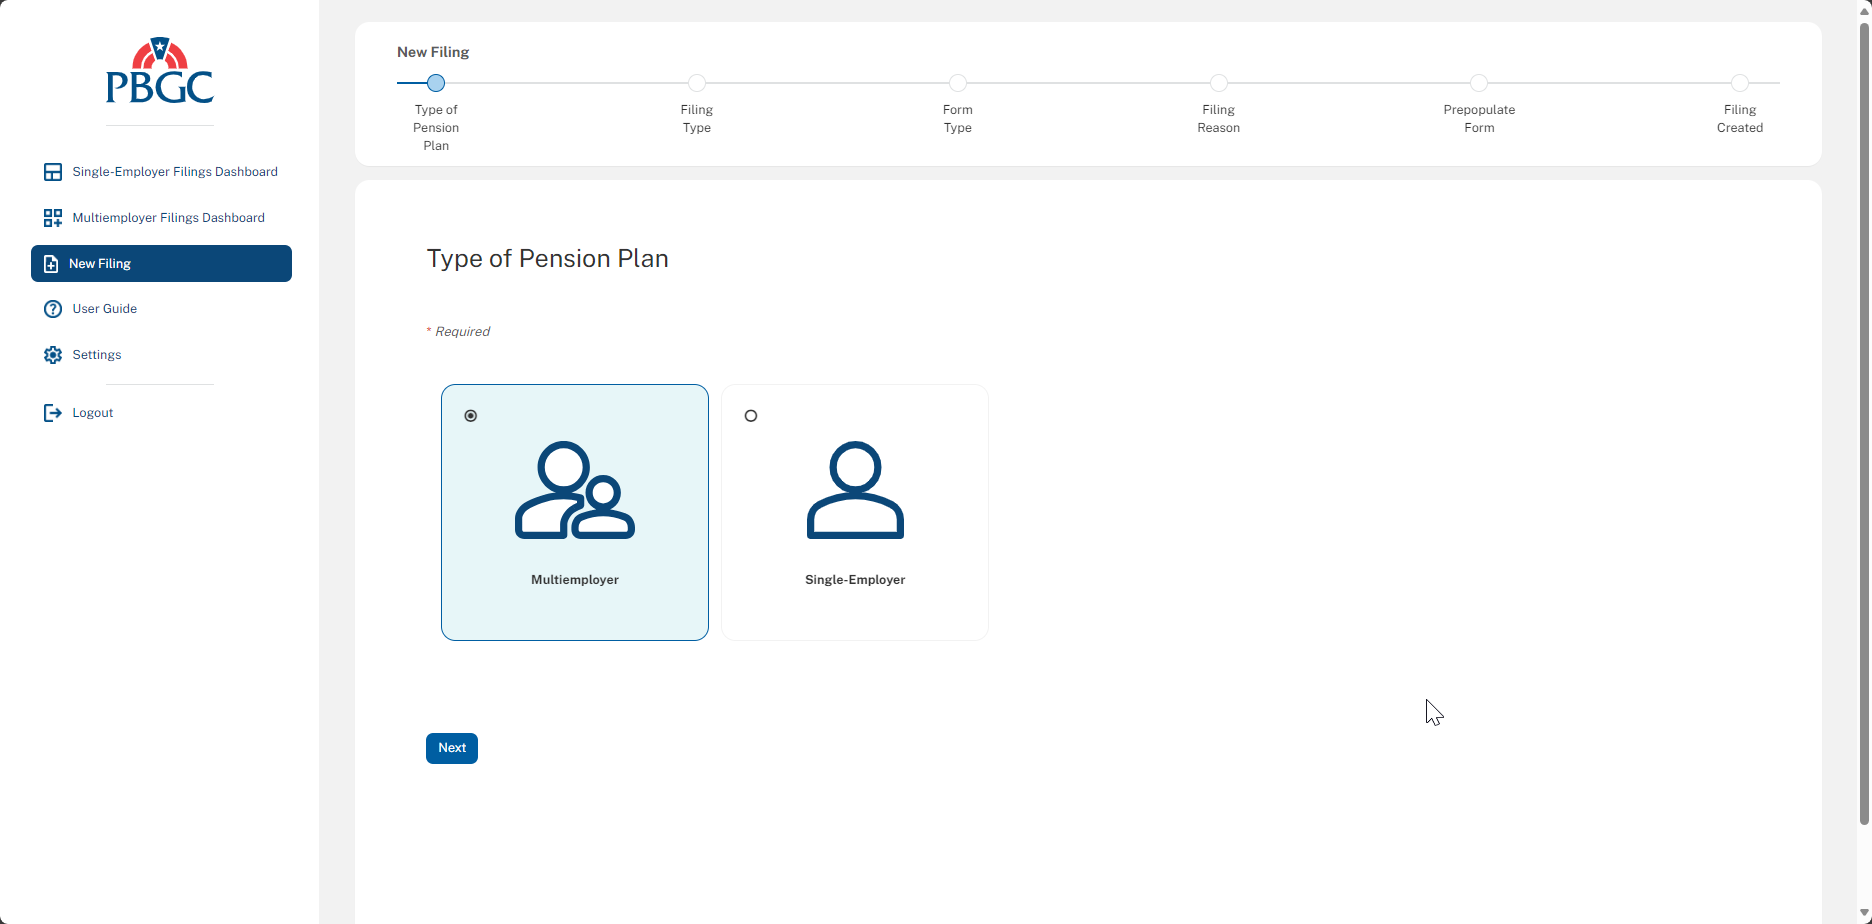Click the Single-Employer Filings Dashboard icon

(x=53, y=172)
